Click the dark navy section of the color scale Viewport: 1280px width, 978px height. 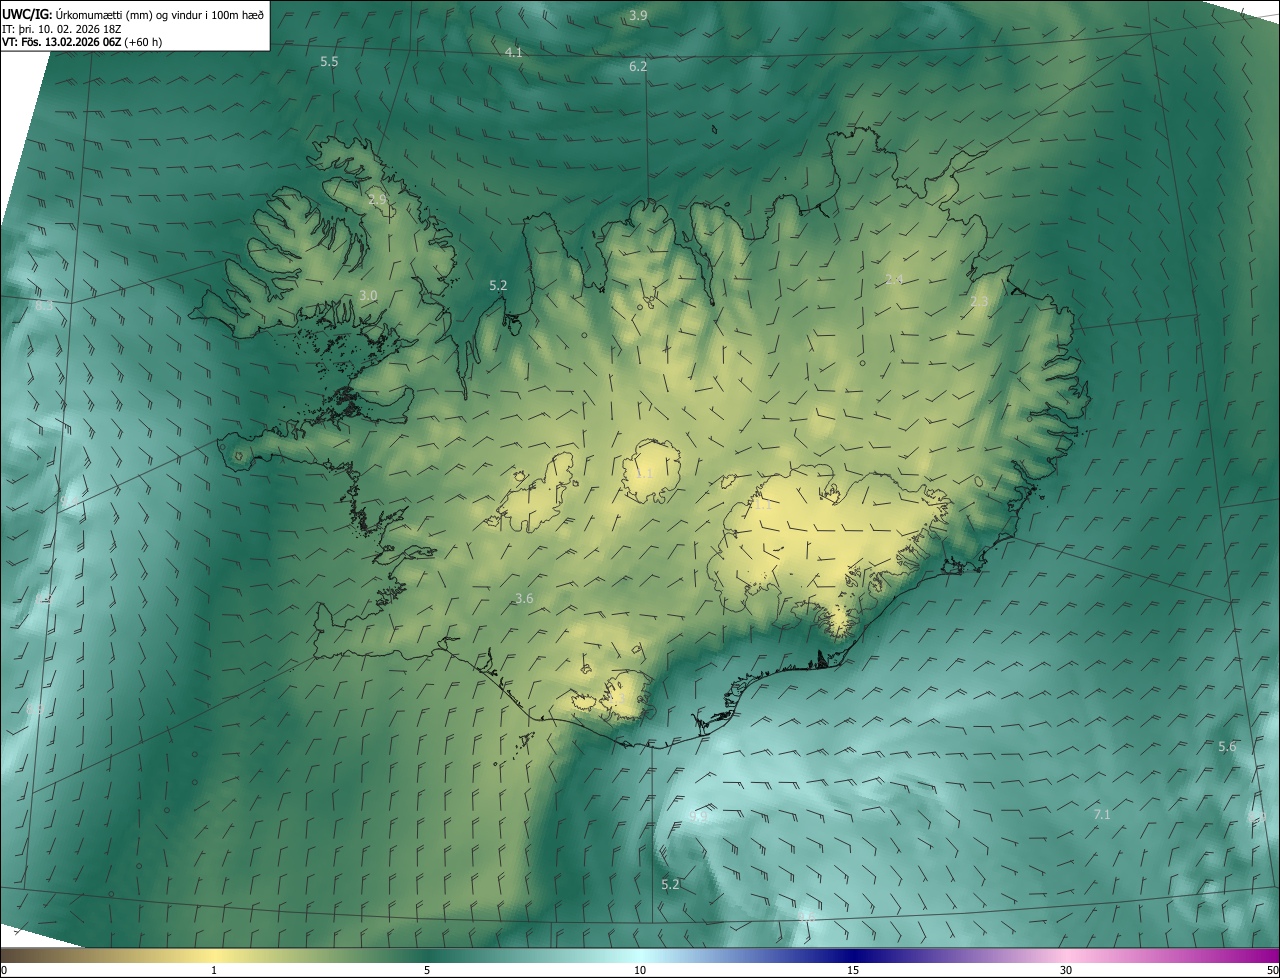(853, 955)
